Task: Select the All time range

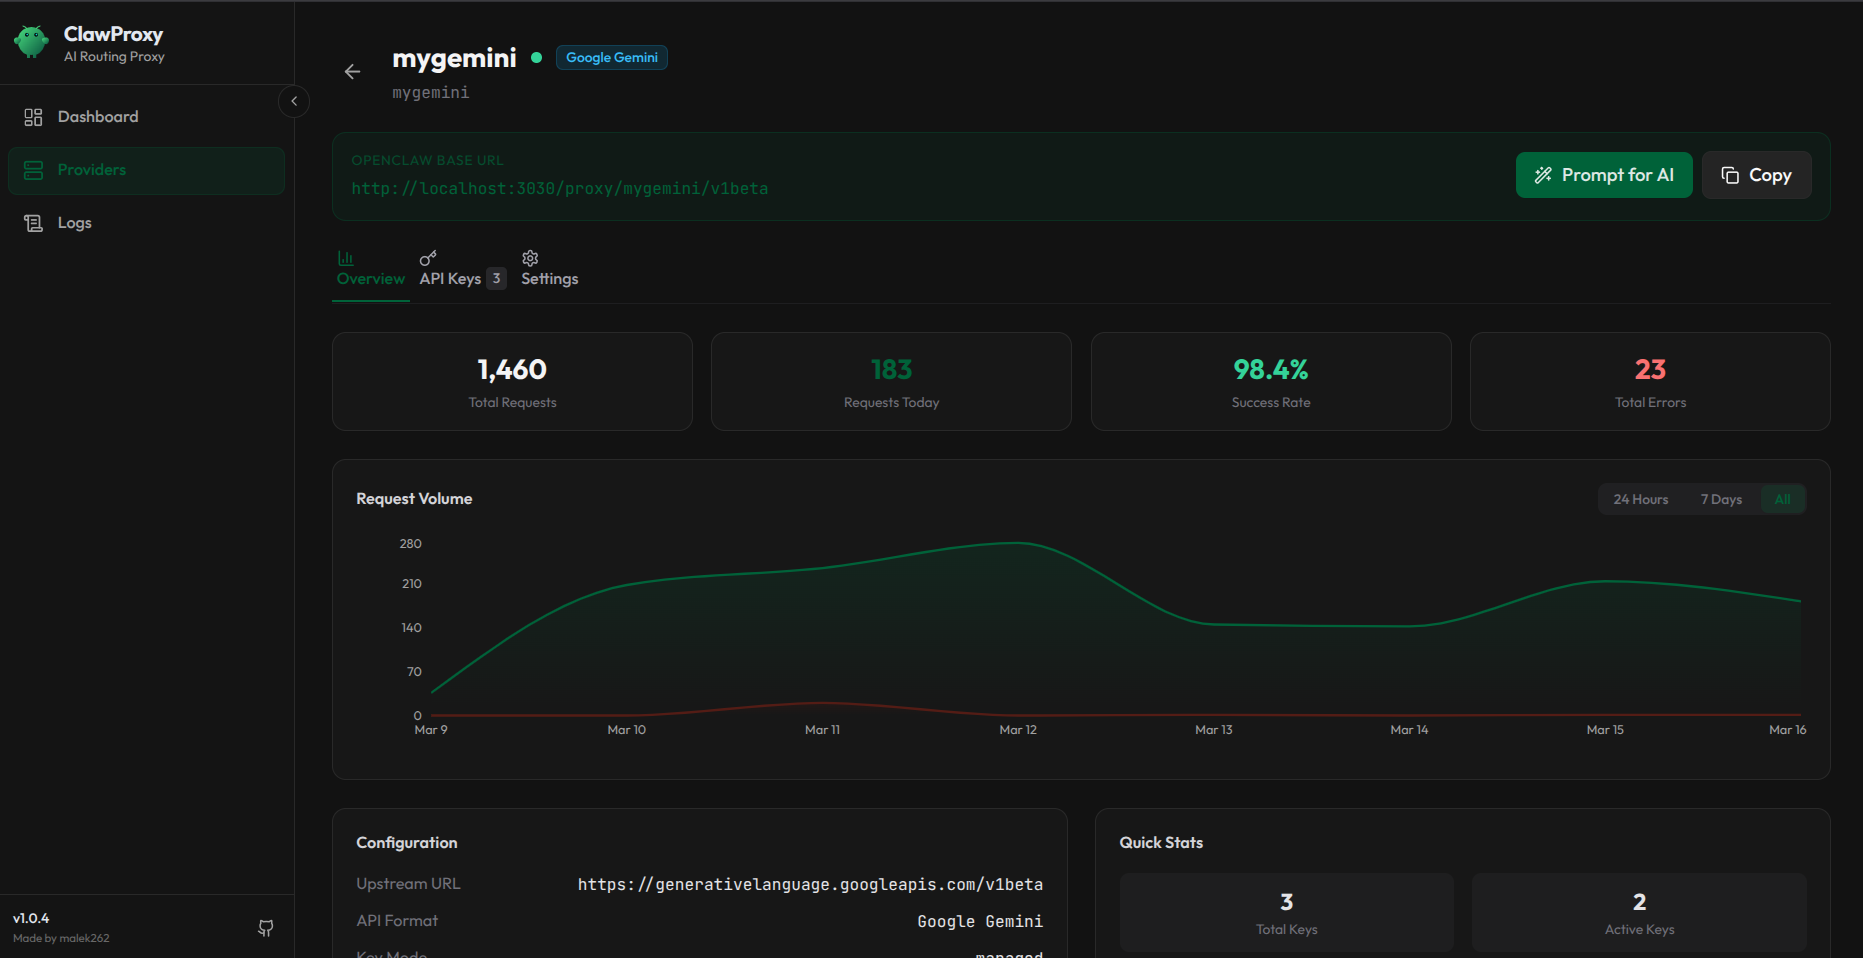Action: [x=1783, y=499]
